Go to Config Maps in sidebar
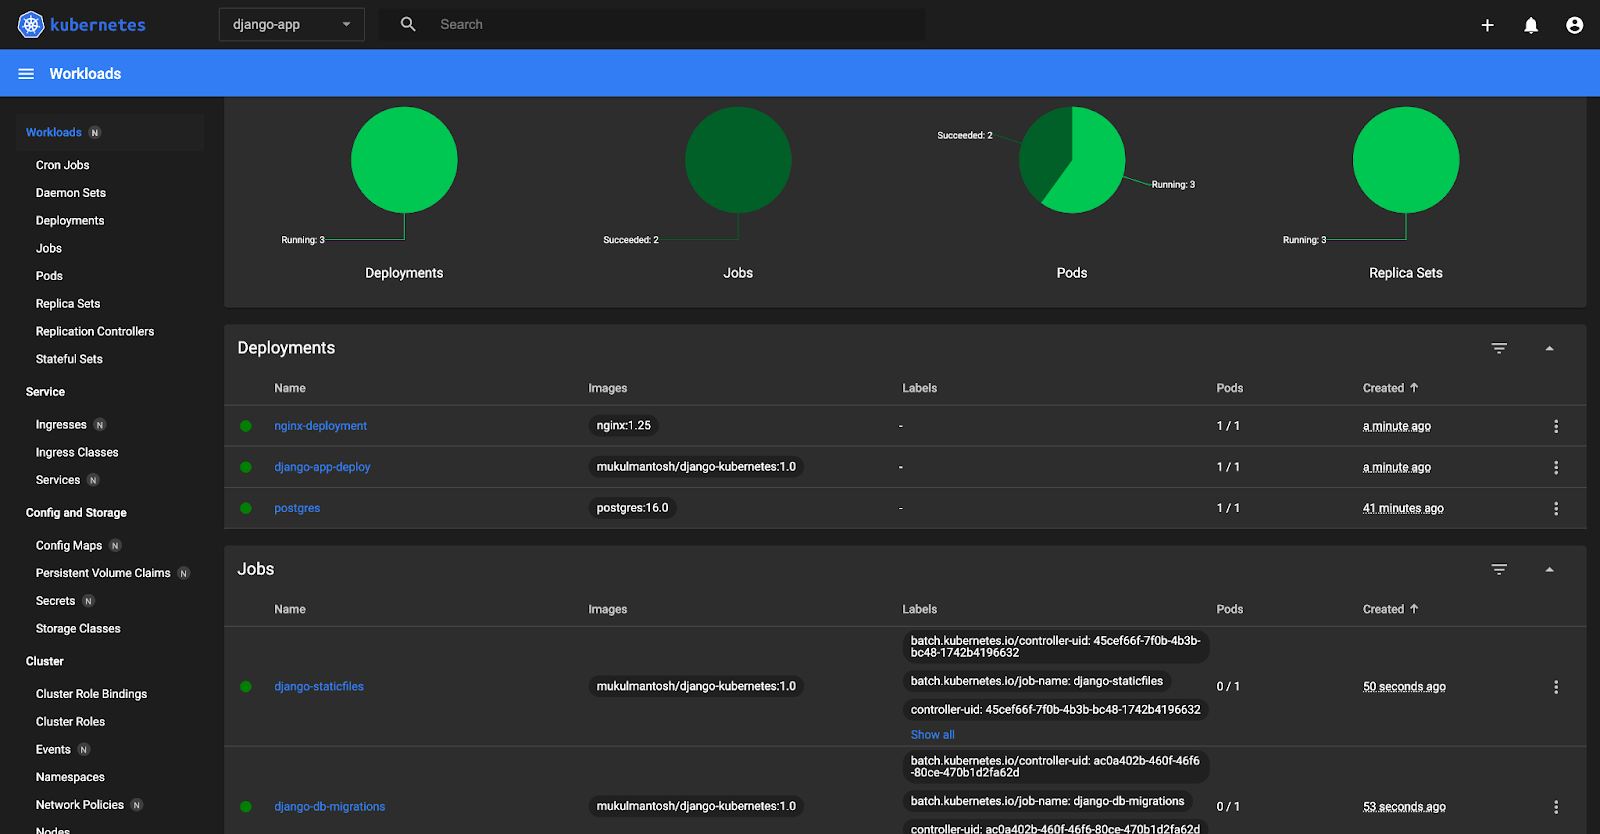Screen dimensions: 1600x834 click(x=69, y=546)
